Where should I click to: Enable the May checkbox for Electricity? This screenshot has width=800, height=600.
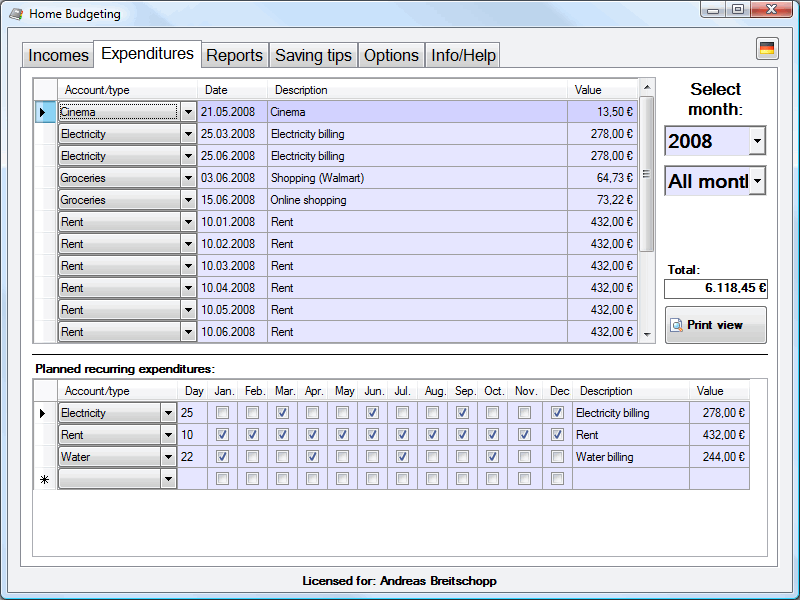click(x=342, y=413)
